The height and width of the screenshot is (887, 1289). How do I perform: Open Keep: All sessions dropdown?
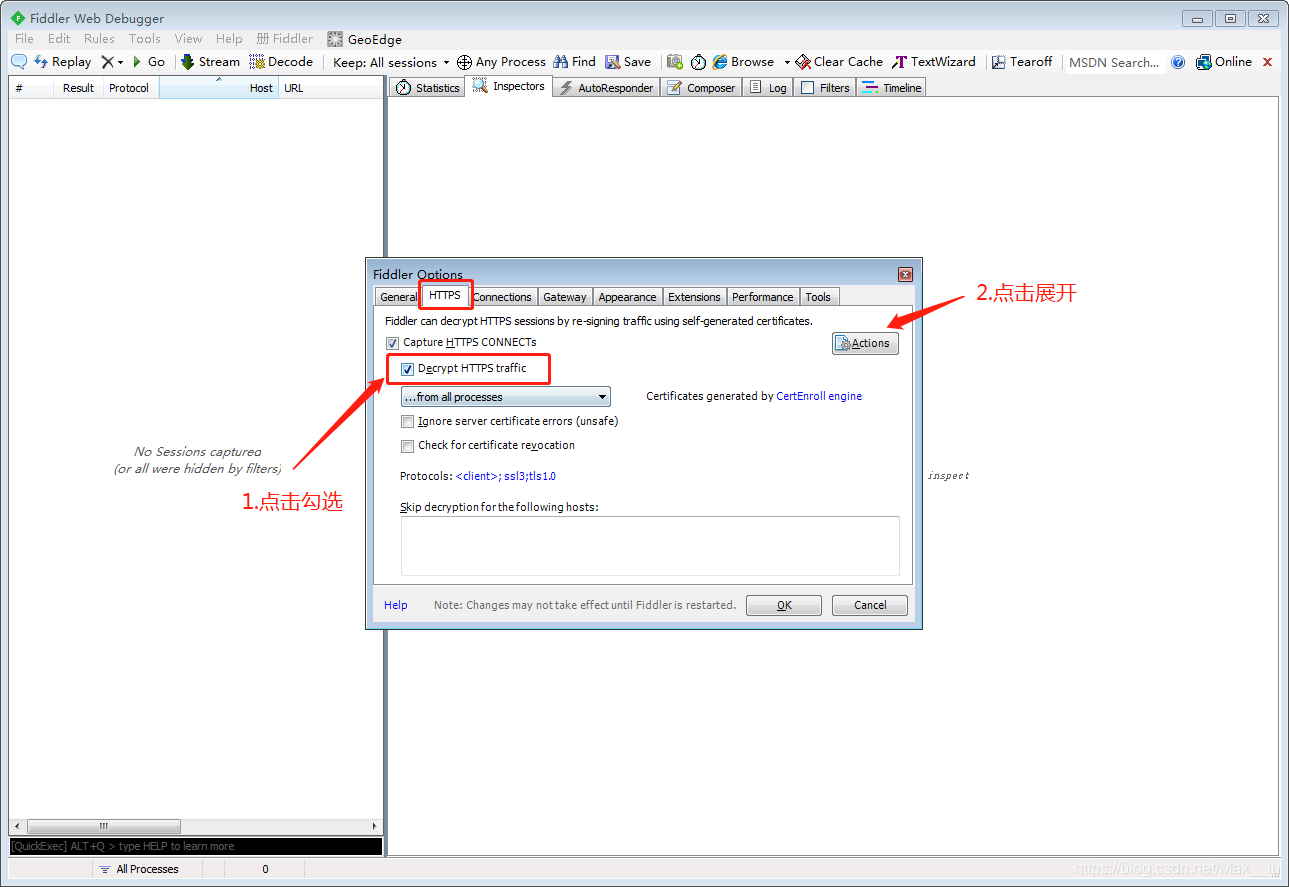pyautogui.click(x=391, y=62)
